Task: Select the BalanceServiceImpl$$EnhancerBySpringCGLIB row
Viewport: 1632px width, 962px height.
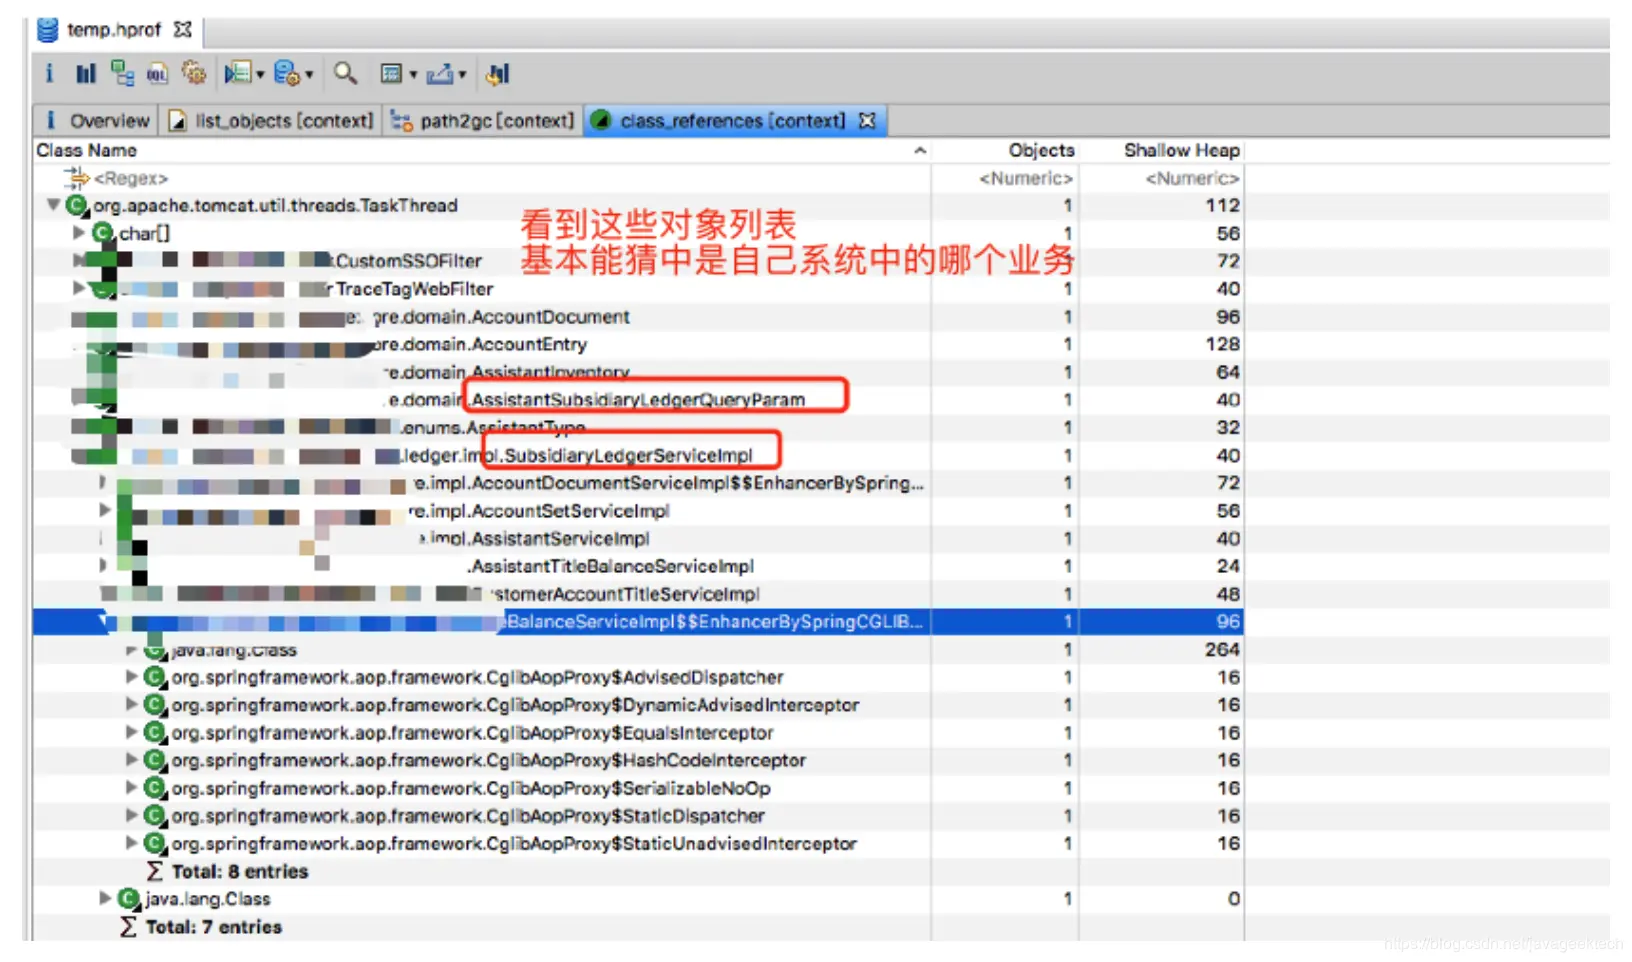Action: tap(640, 621)
